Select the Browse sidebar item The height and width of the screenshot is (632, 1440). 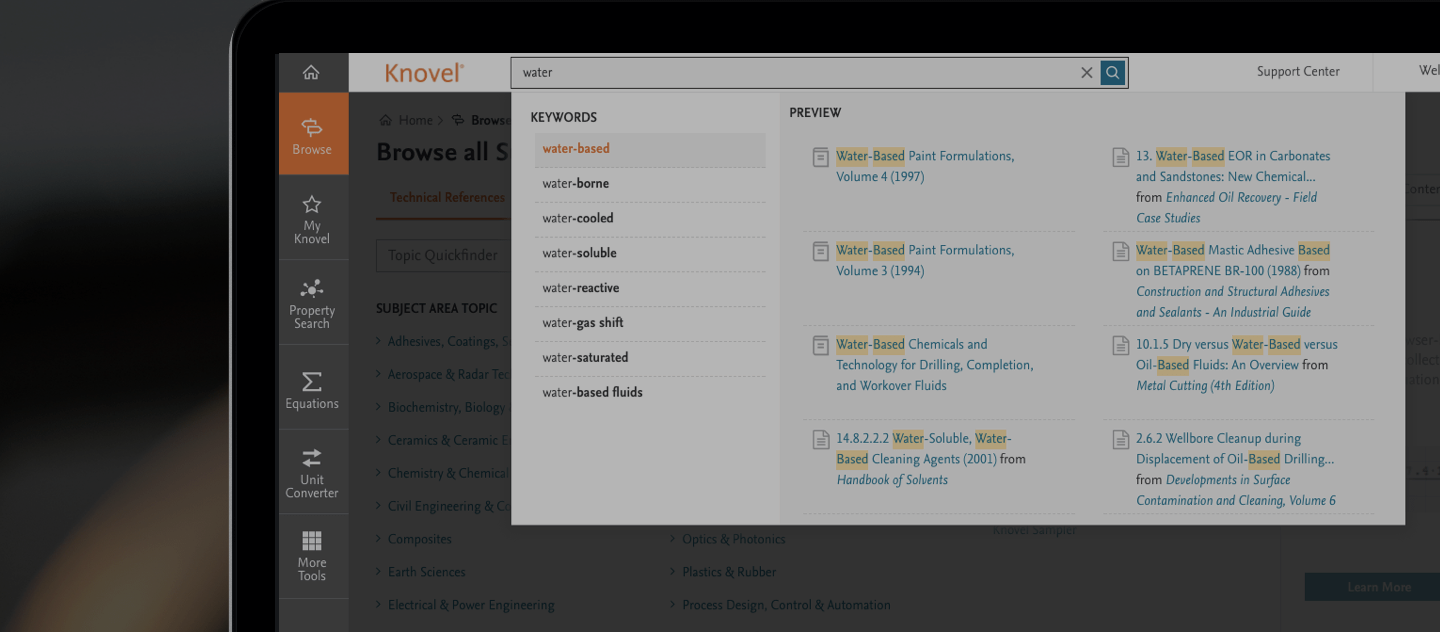pyautogui.click(x=313, y=134)
